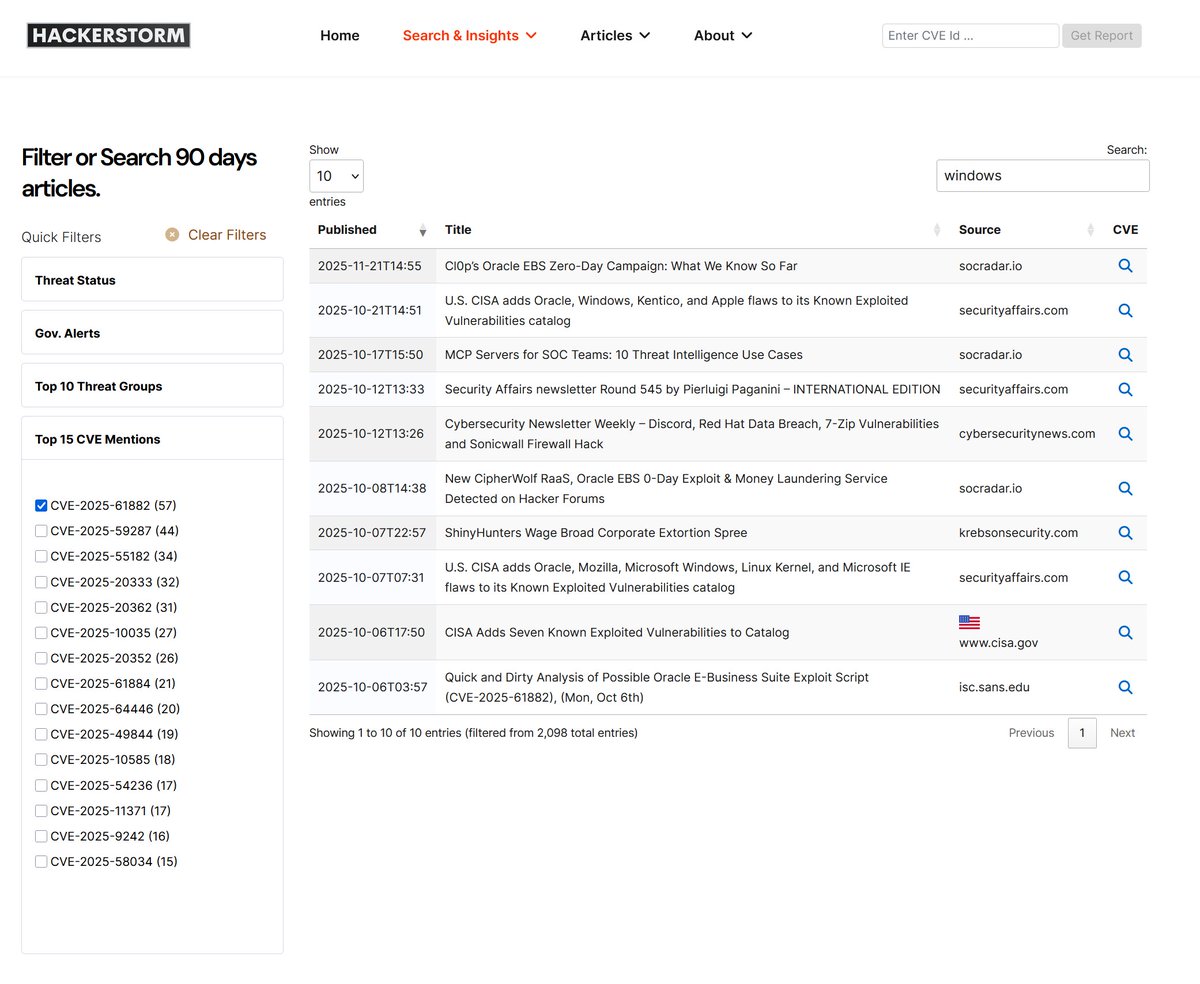
Task: Open CVE search for CISA Adds Seven row
Action: [1125, 632]
